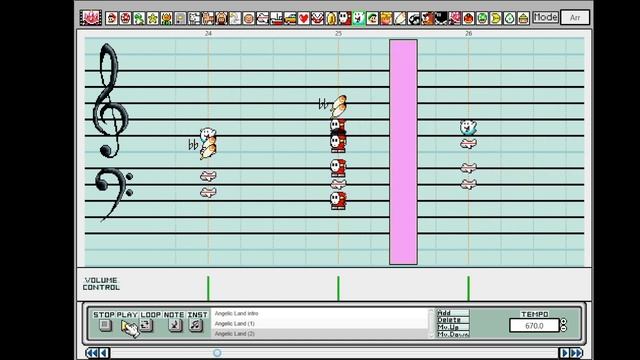Click the flatted feather note at measure 25
The image size is (640, 360).
pos(339,105)
